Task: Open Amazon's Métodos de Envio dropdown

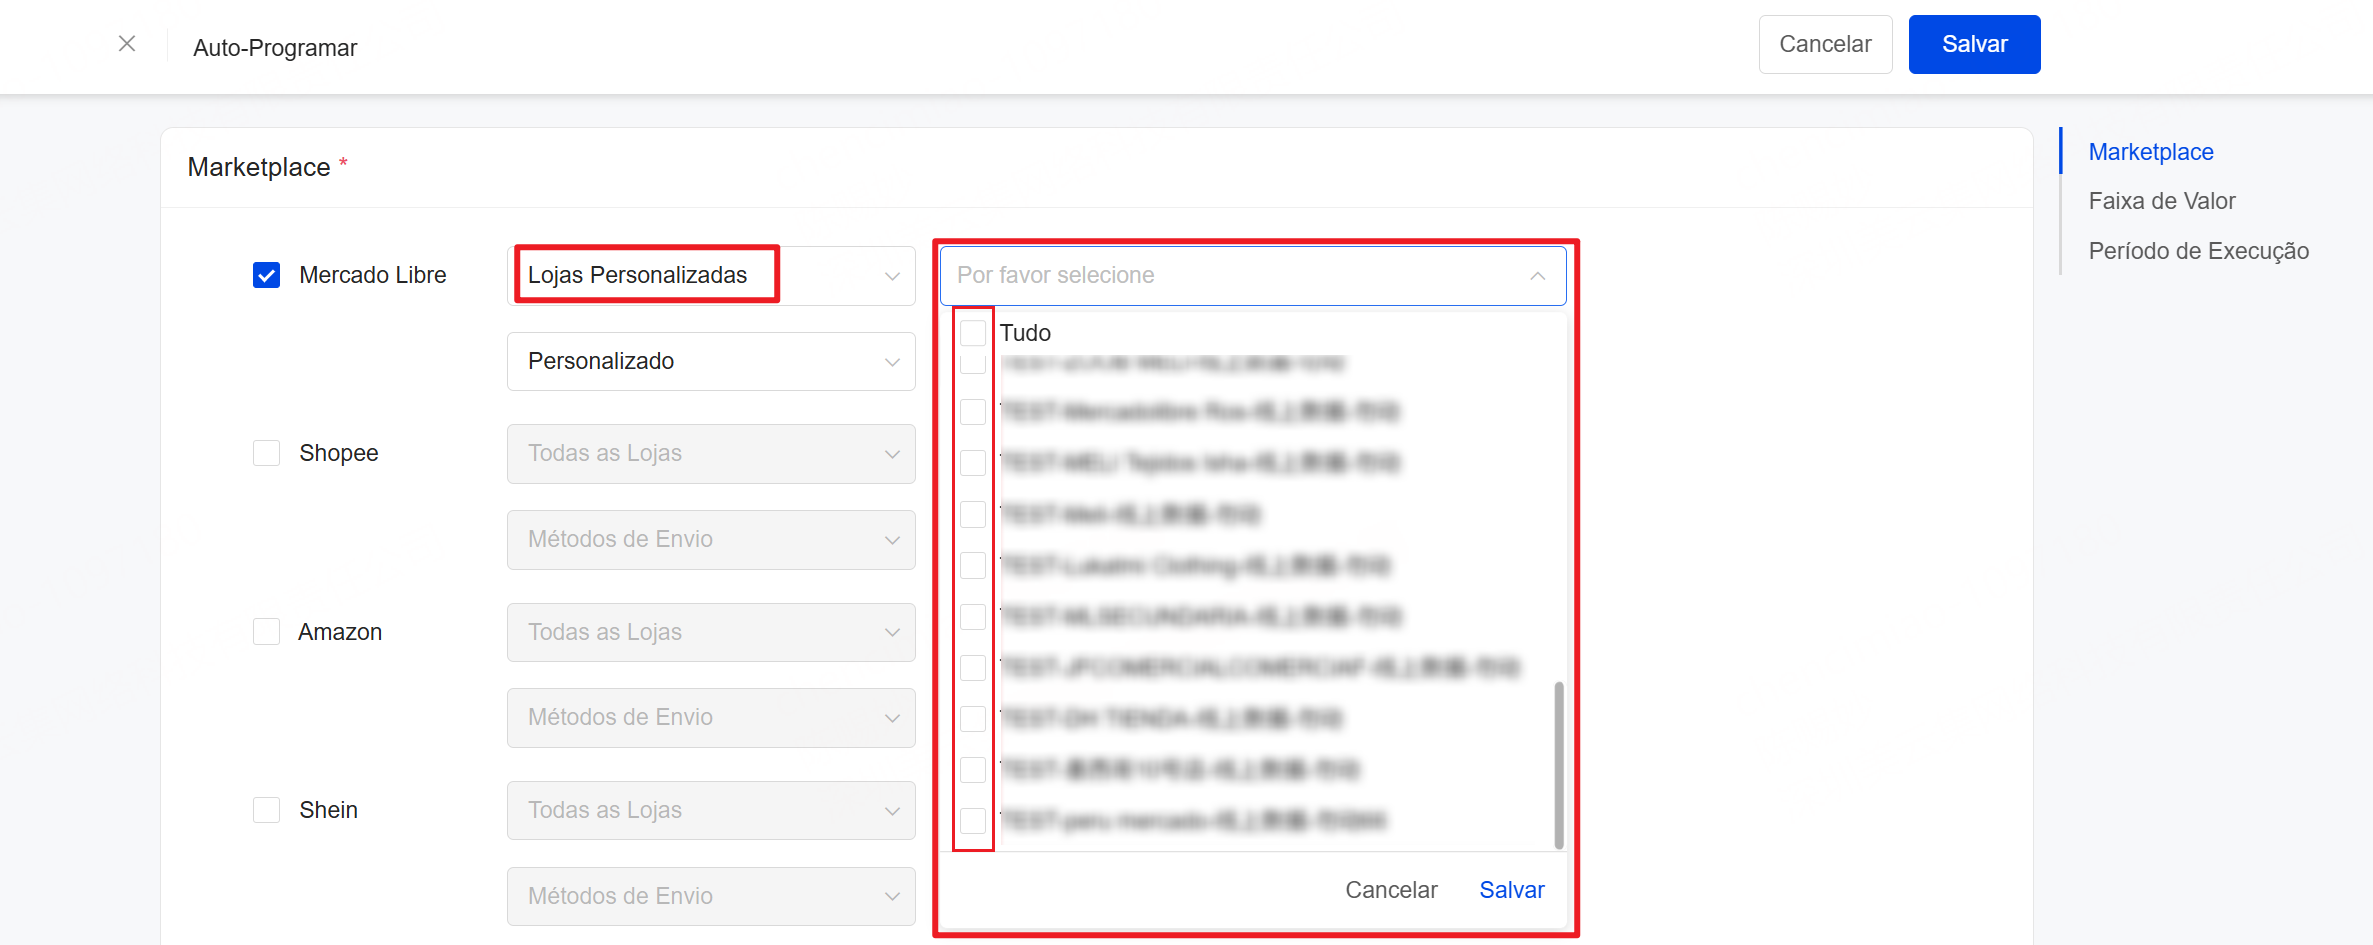Action: (x=710, y=718)
